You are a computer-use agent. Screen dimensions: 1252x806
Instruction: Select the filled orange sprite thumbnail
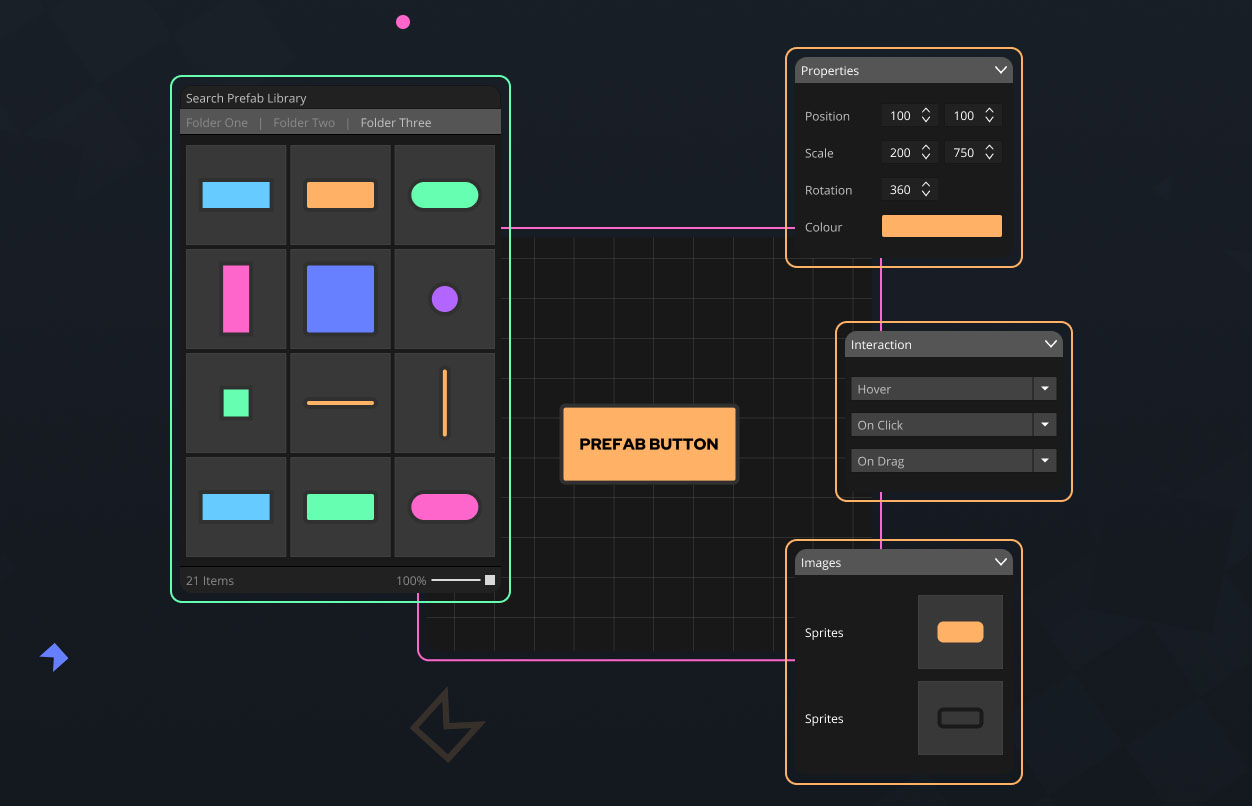960,632
